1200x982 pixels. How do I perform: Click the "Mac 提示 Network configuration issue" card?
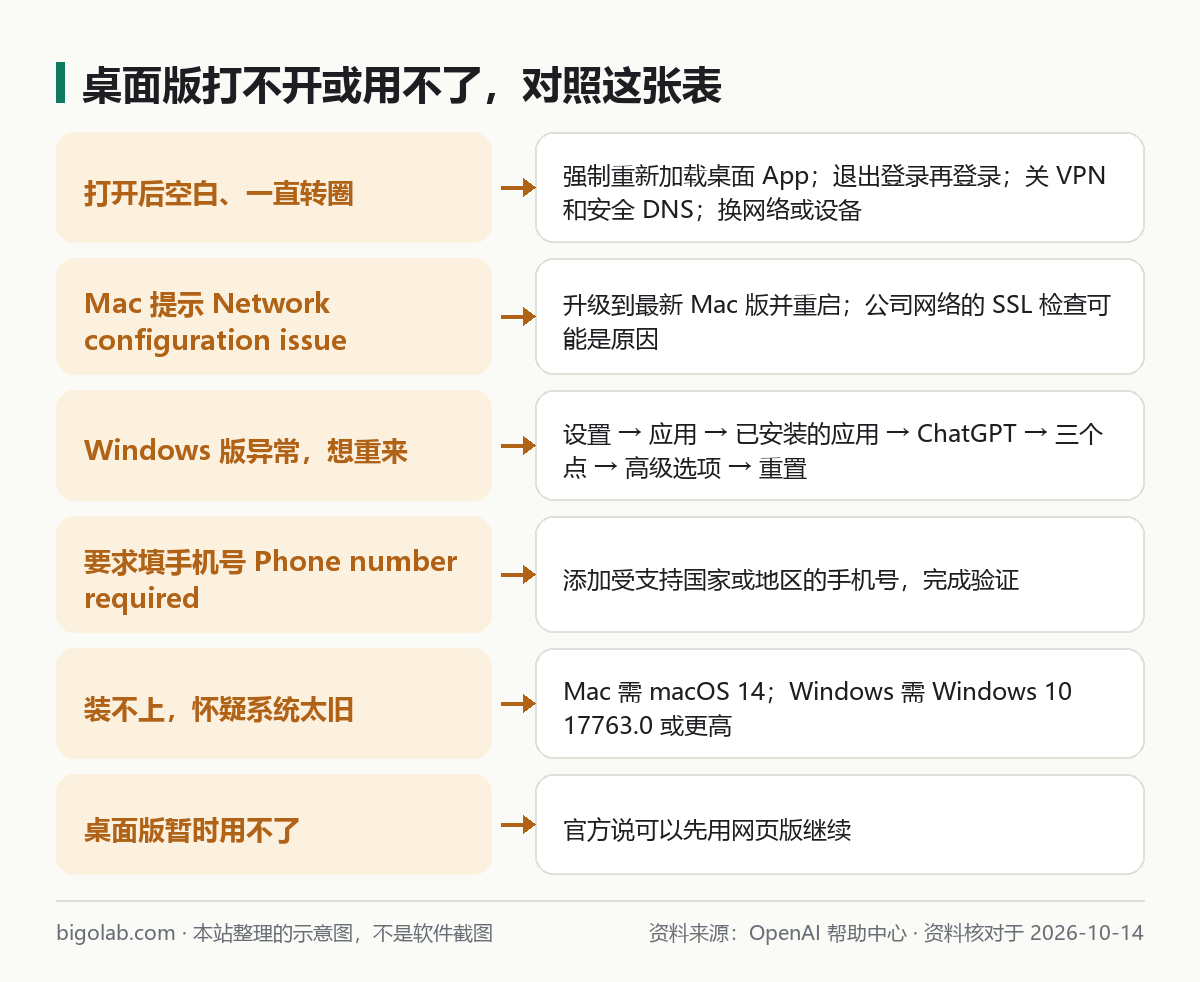tap(274, 316)
